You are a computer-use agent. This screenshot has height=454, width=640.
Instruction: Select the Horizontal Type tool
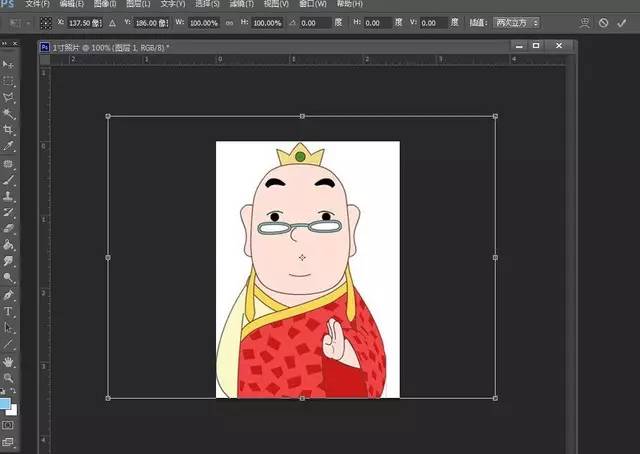pos(8,311)
